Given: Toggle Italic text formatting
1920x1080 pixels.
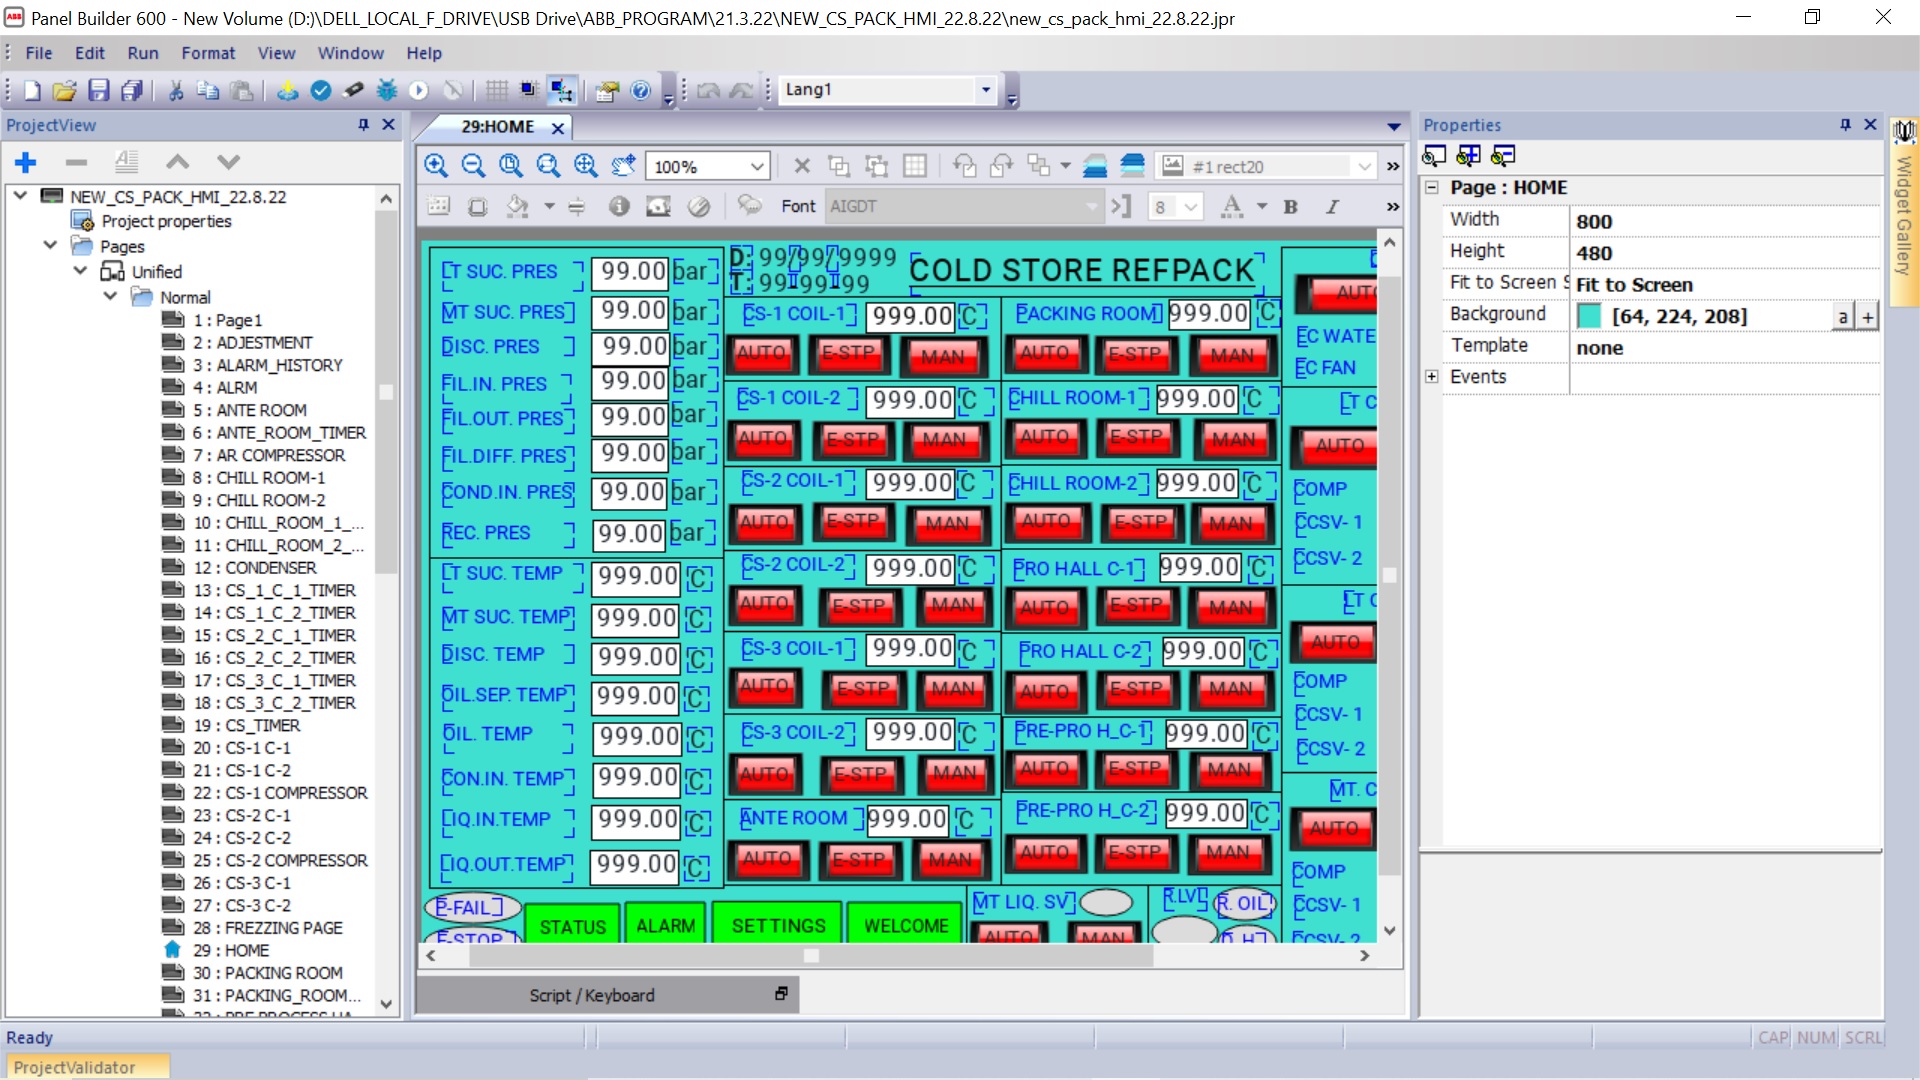Looking at the screenshot, I should click(1332, 207).
